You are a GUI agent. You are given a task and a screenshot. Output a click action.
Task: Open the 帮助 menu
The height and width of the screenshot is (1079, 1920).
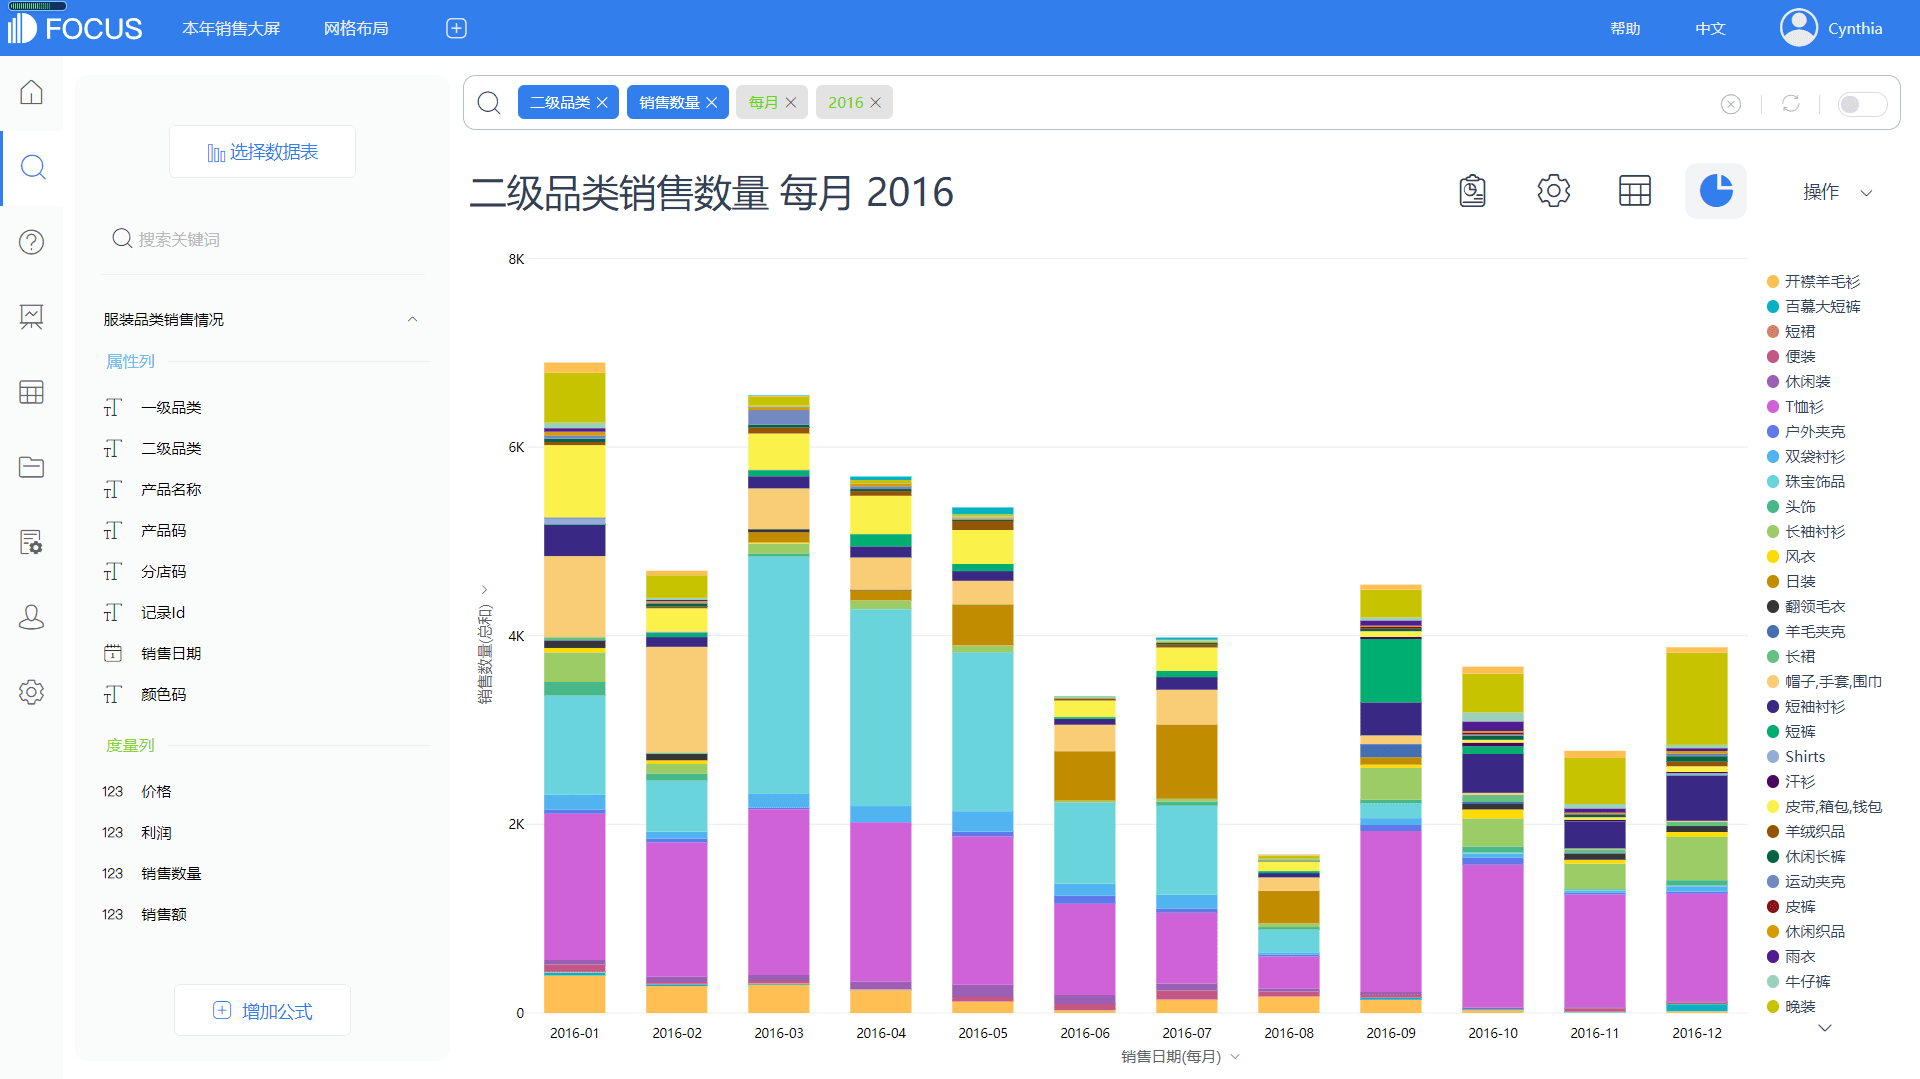(x=1625, y=28)
